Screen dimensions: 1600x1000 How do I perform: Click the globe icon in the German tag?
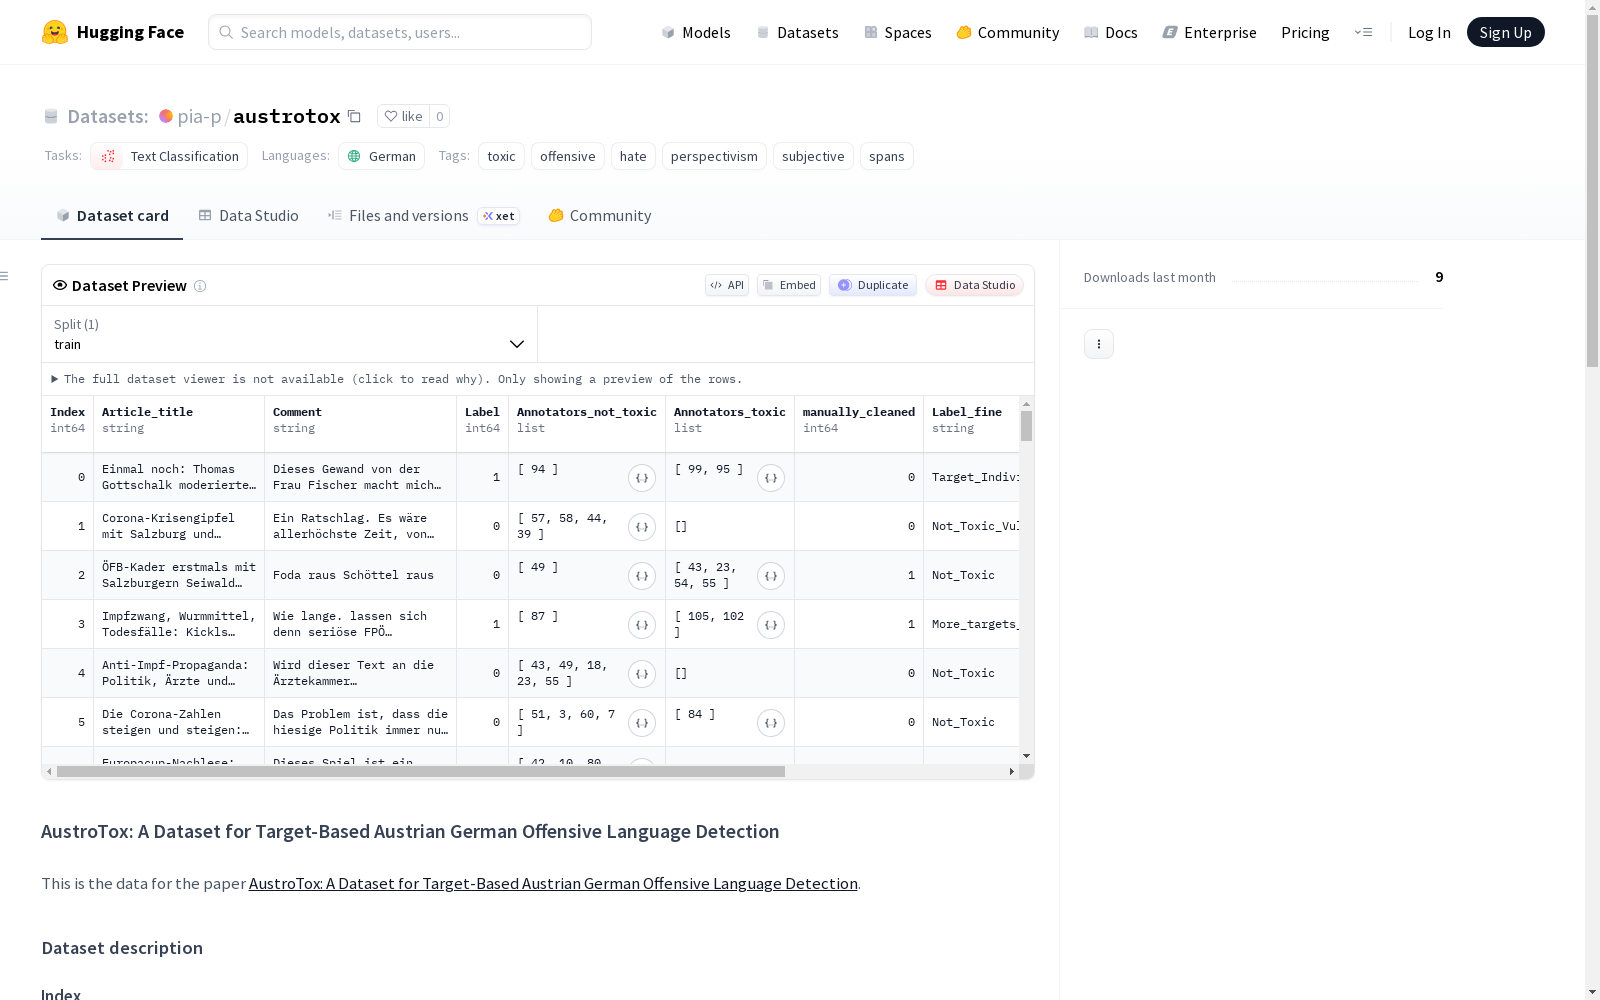point(354,156)
